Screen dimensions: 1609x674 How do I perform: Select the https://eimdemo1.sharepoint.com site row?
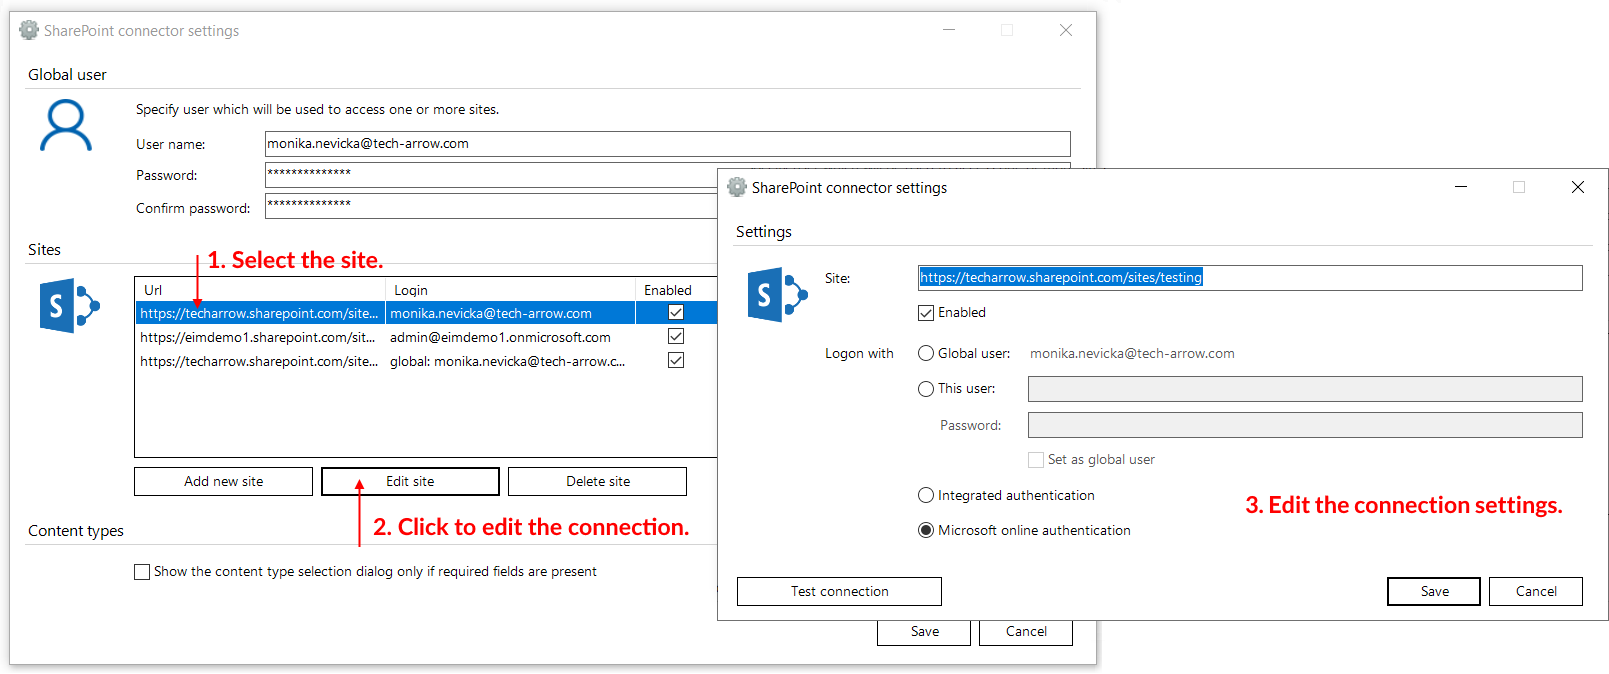pos(426,337)
